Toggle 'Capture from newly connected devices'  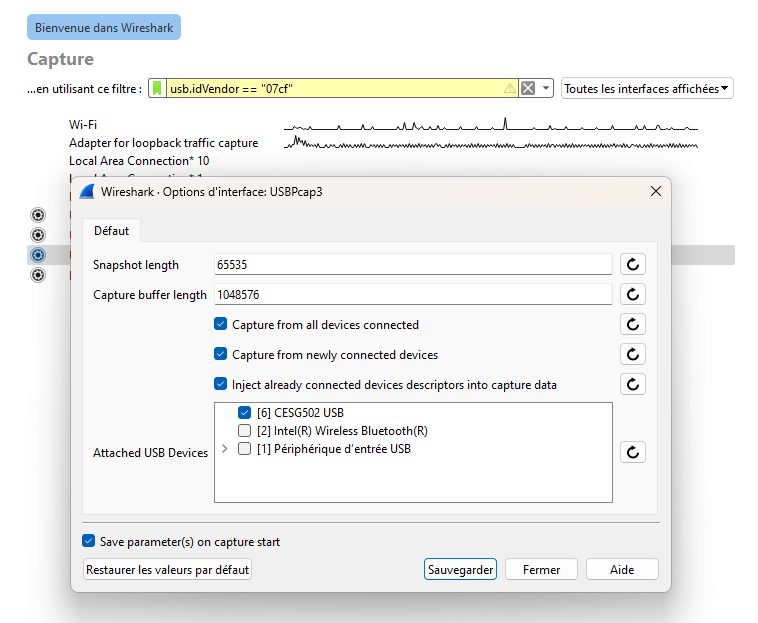coord(221,354)
